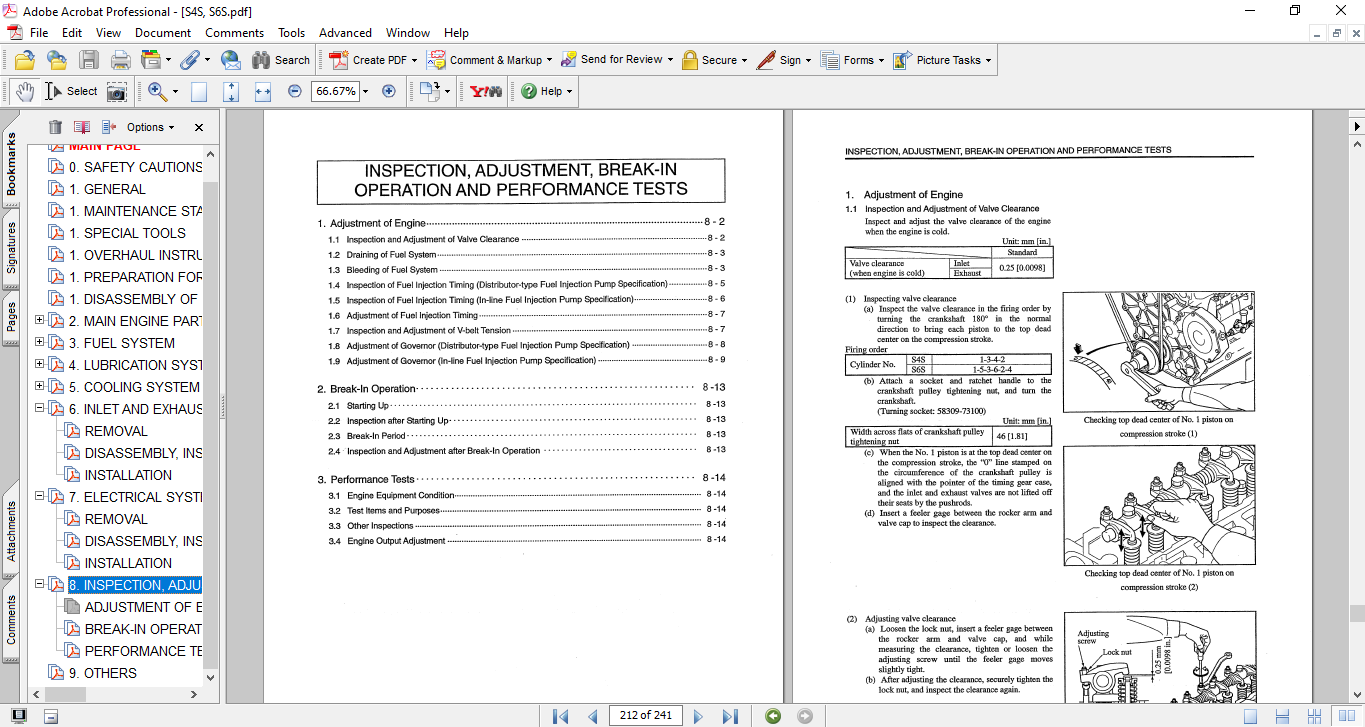Click the Create PDF button

click(369, 60)
